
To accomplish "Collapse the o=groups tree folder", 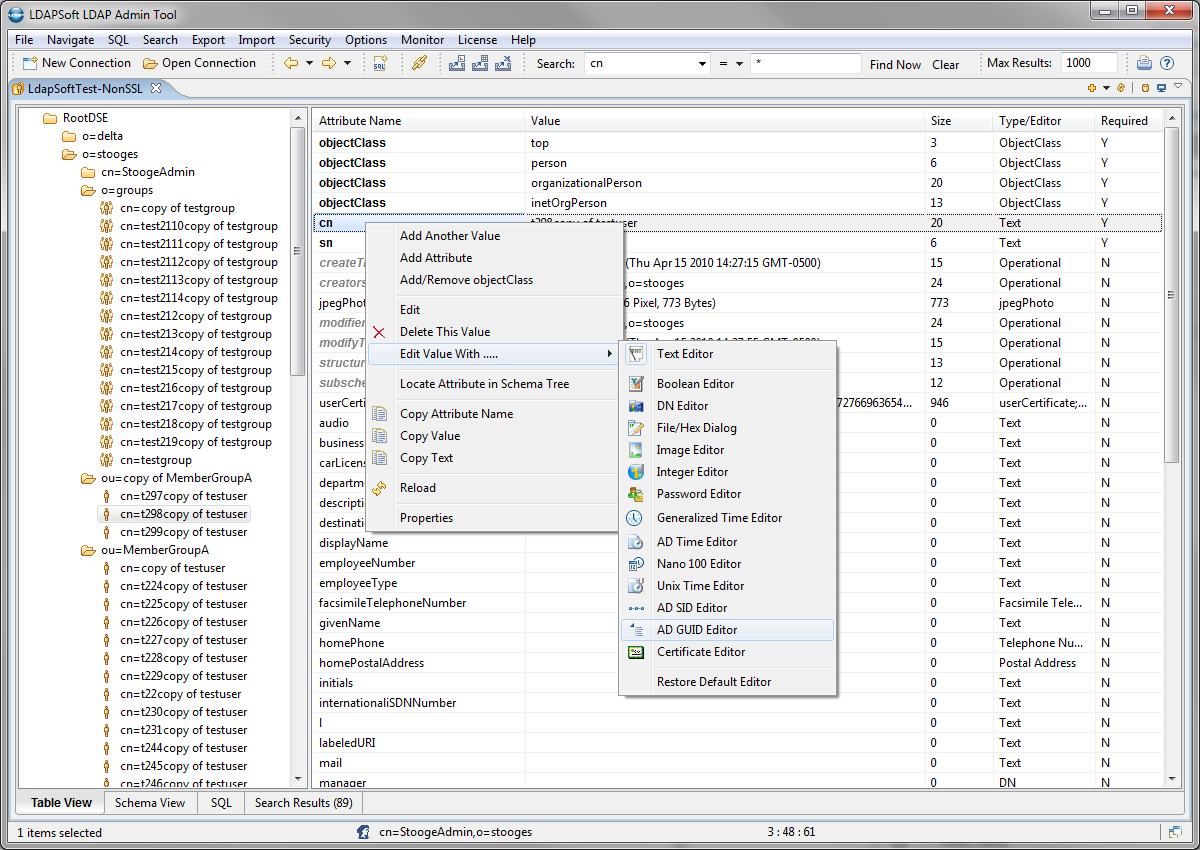I will click(x=89, y=190).
